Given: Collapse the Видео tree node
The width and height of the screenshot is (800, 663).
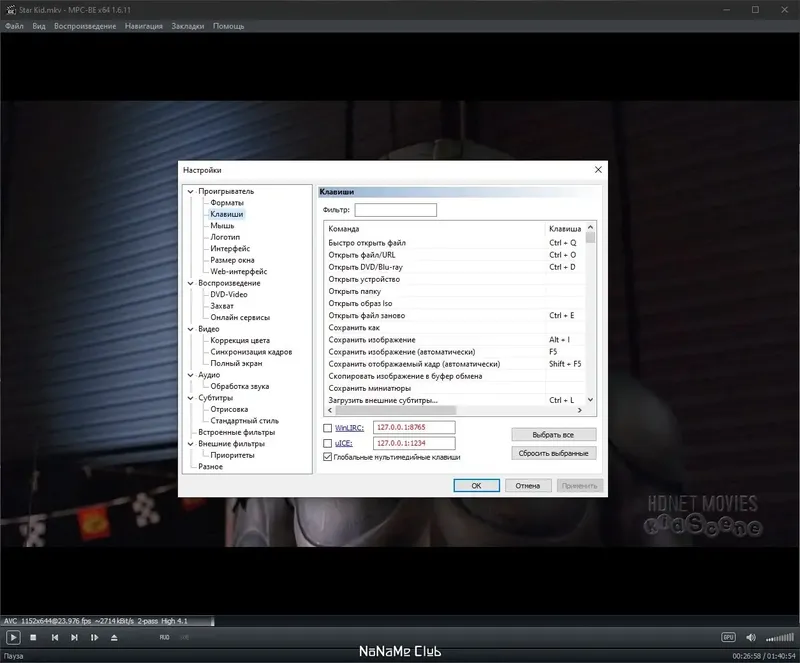Looking at the screenshot, I should point(190,329).
